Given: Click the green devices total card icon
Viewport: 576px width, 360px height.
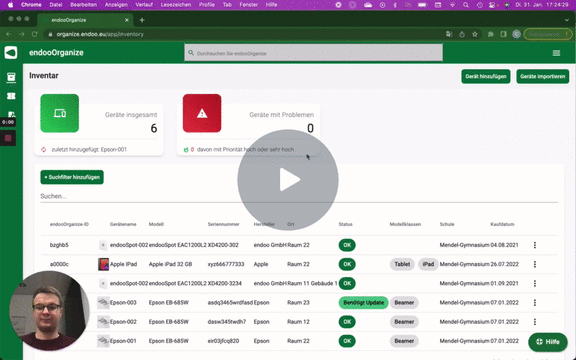Looking at the screenshot, I should click(60, 113).
